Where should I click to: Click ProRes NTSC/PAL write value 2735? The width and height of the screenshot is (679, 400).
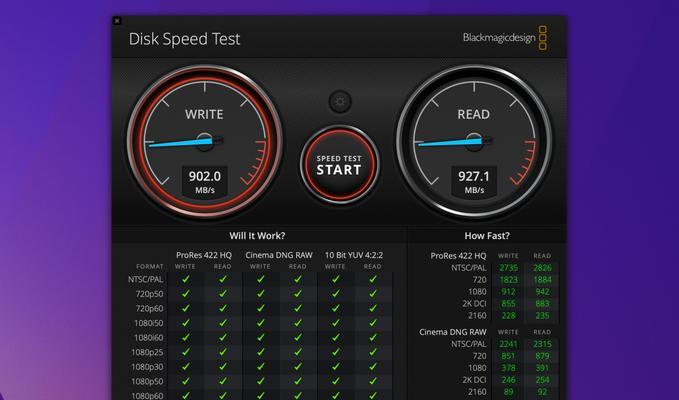[508, 268]
